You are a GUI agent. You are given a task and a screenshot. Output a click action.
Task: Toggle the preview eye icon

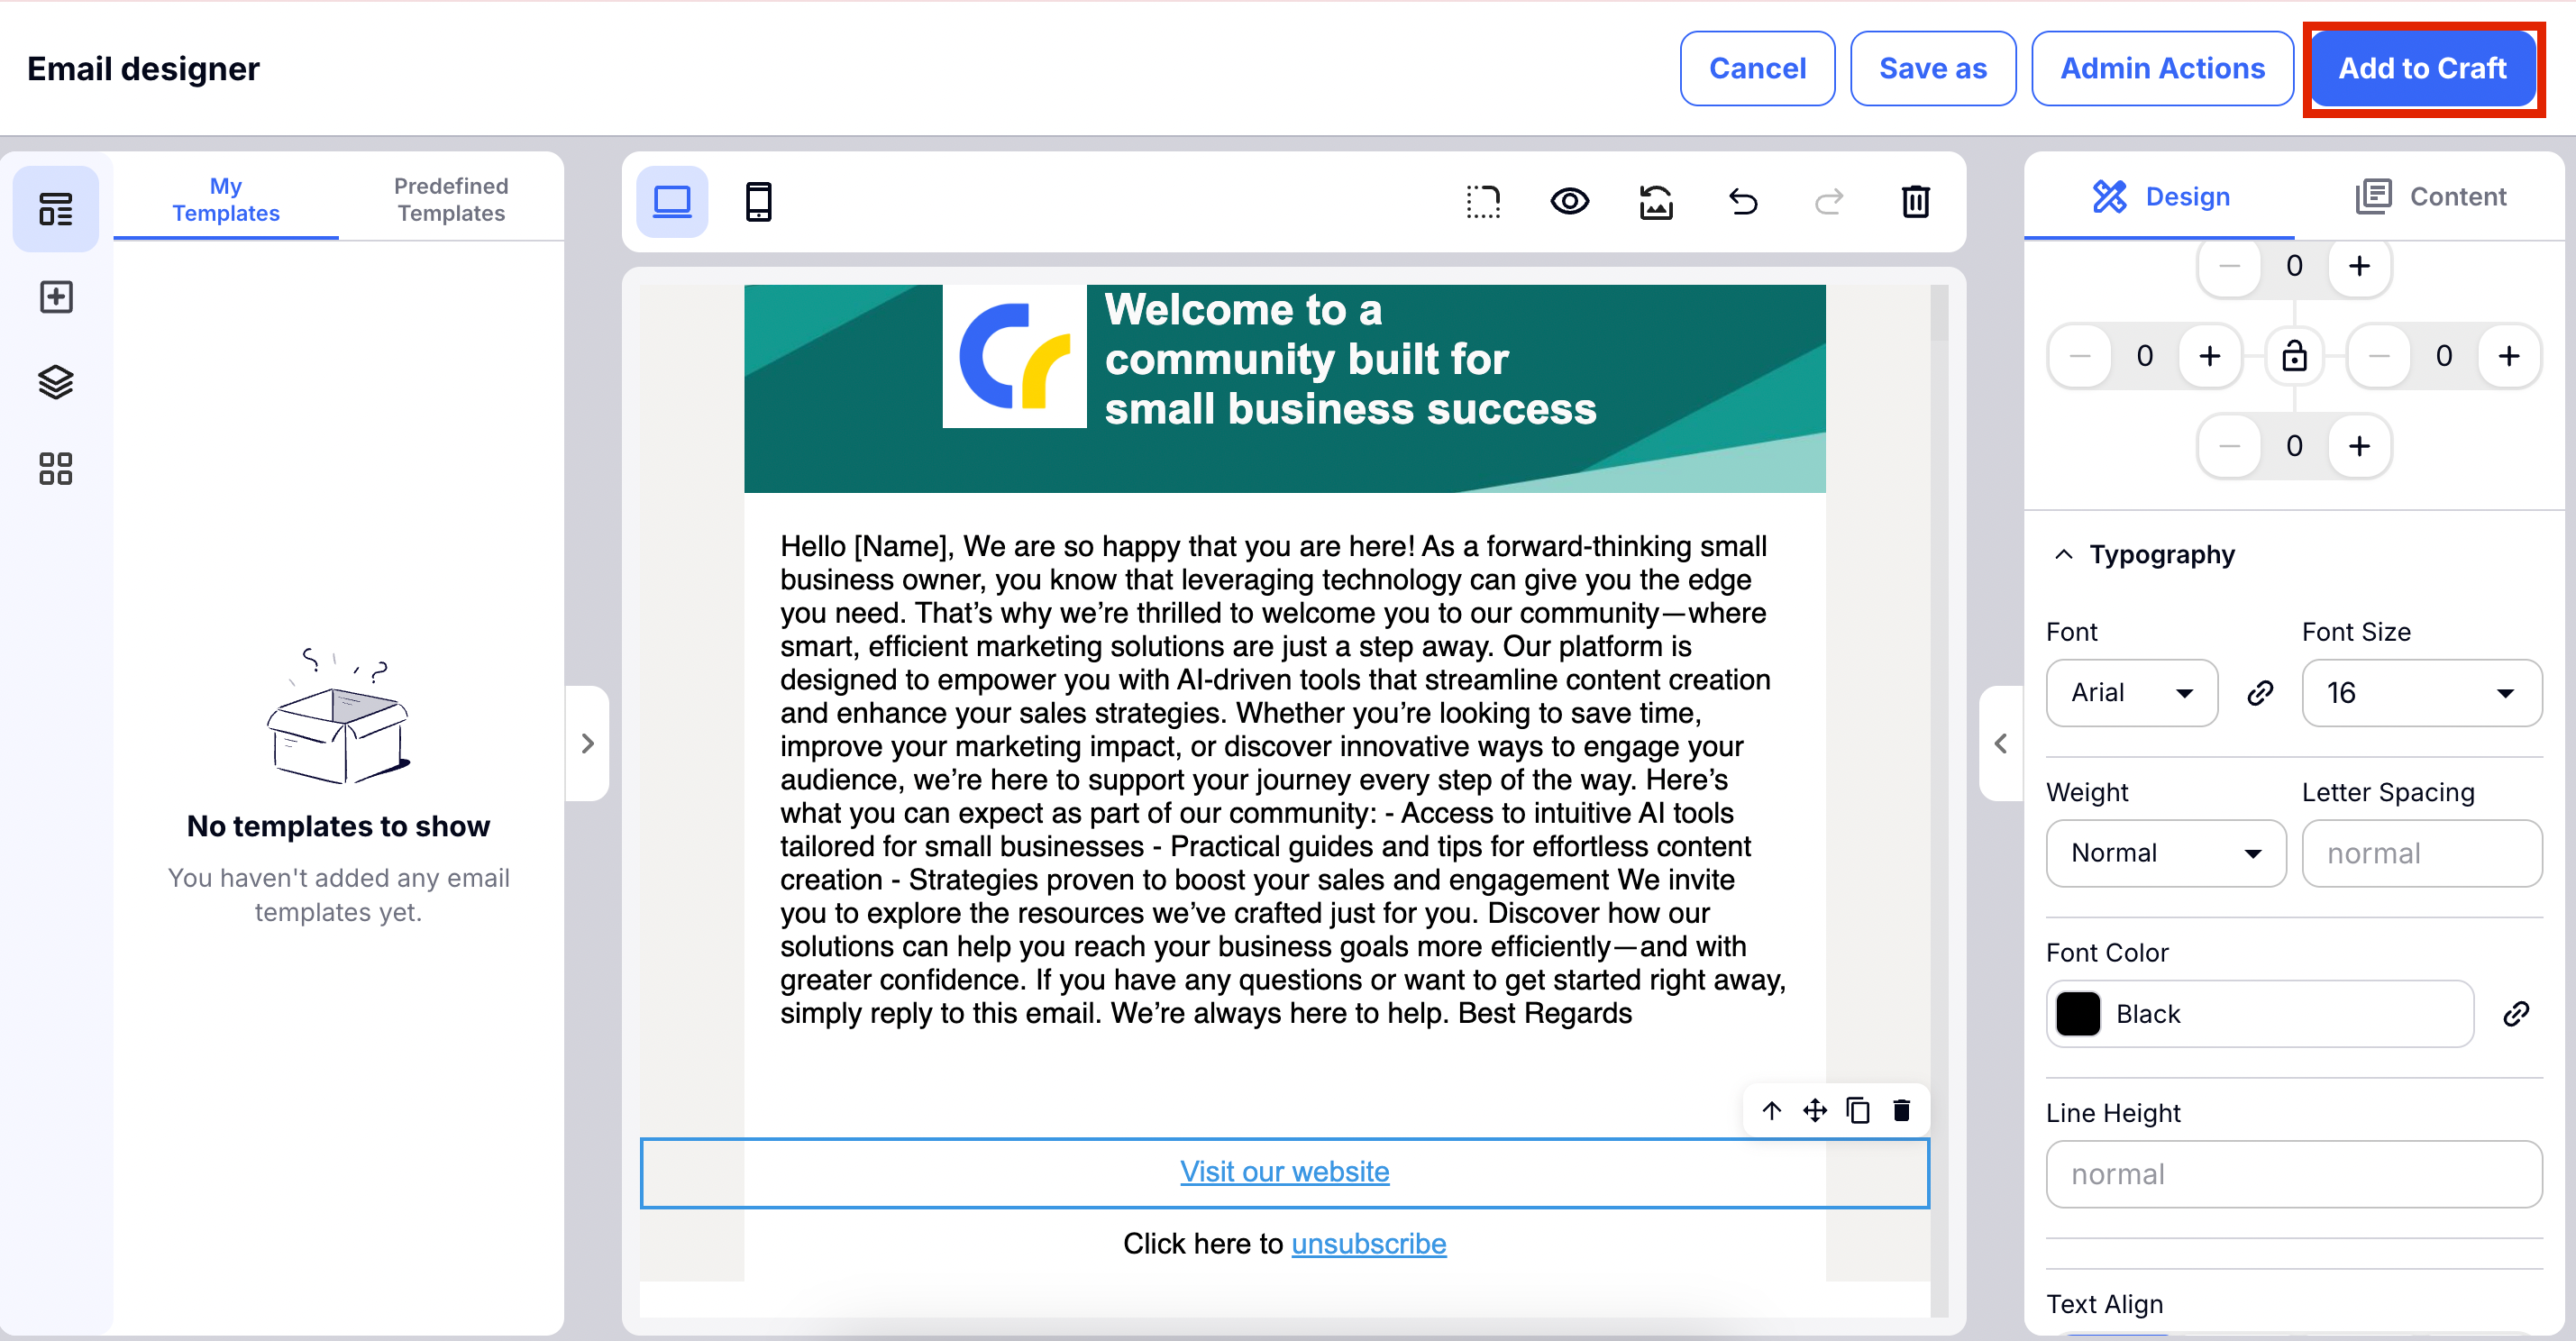click(1569, 201)
